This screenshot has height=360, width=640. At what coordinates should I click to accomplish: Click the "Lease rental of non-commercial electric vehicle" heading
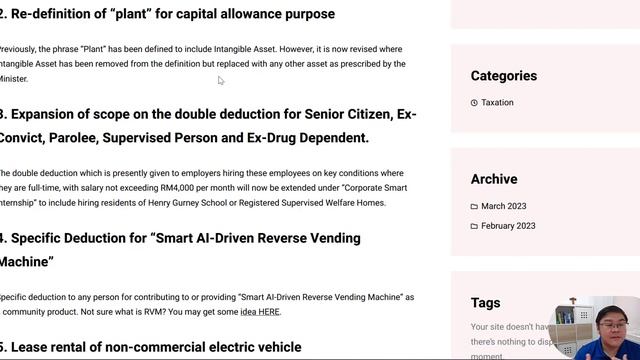click(x=151, y=347)
